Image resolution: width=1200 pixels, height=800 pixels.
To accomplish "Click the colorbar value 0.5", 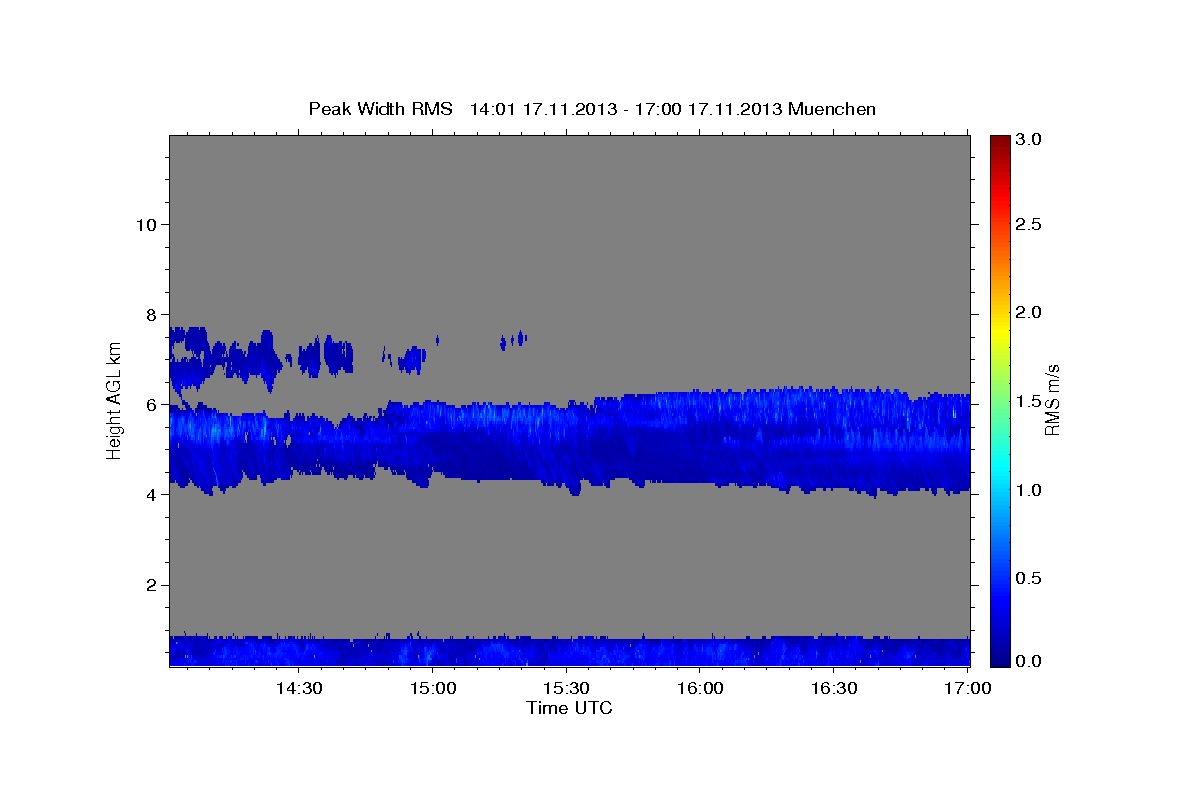I will coord(1030,578).
